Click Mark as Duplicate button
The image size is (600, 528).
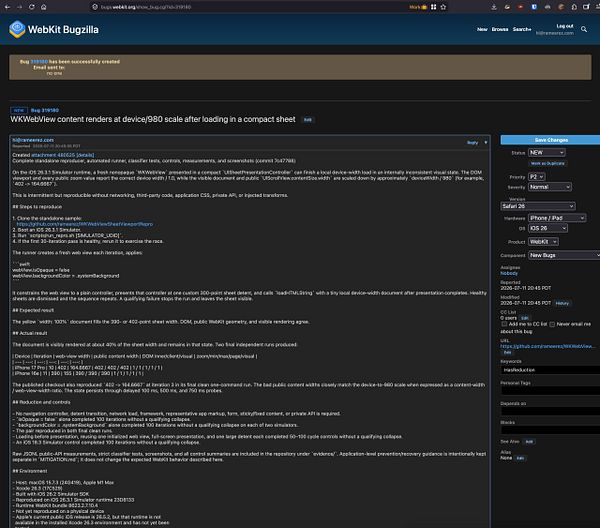click(548, 163)
